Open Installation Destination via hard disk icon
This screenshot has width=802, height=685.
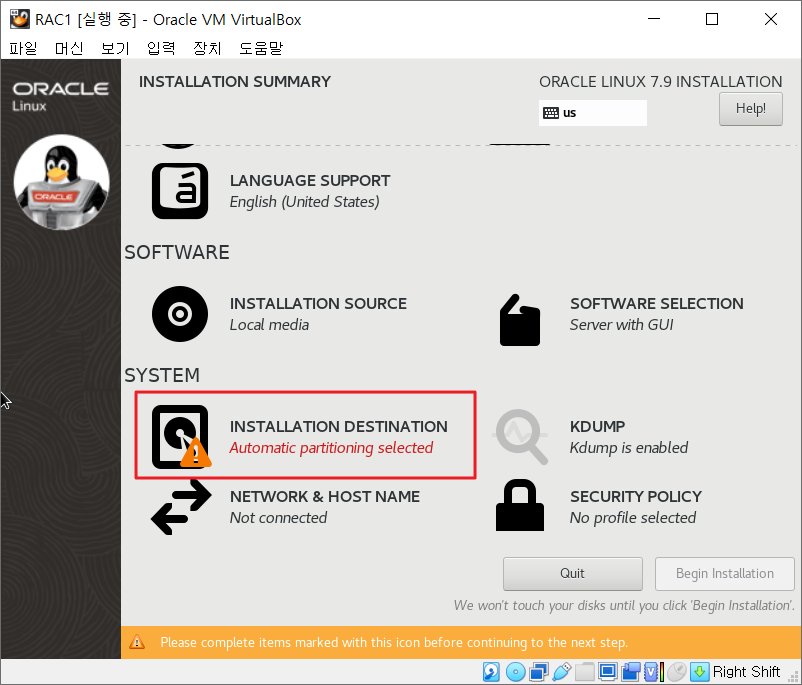coord(181,437)
